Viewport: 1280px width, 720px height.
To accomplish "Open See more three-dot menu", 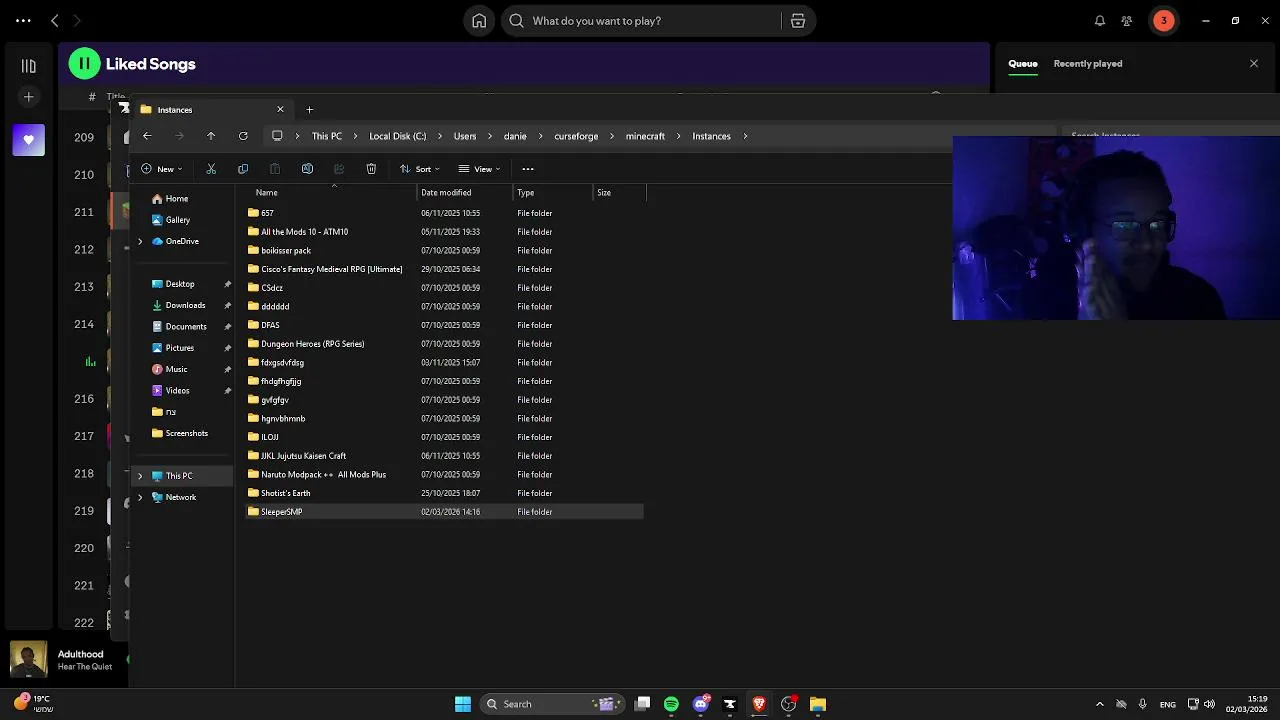I will click(528, 169).
